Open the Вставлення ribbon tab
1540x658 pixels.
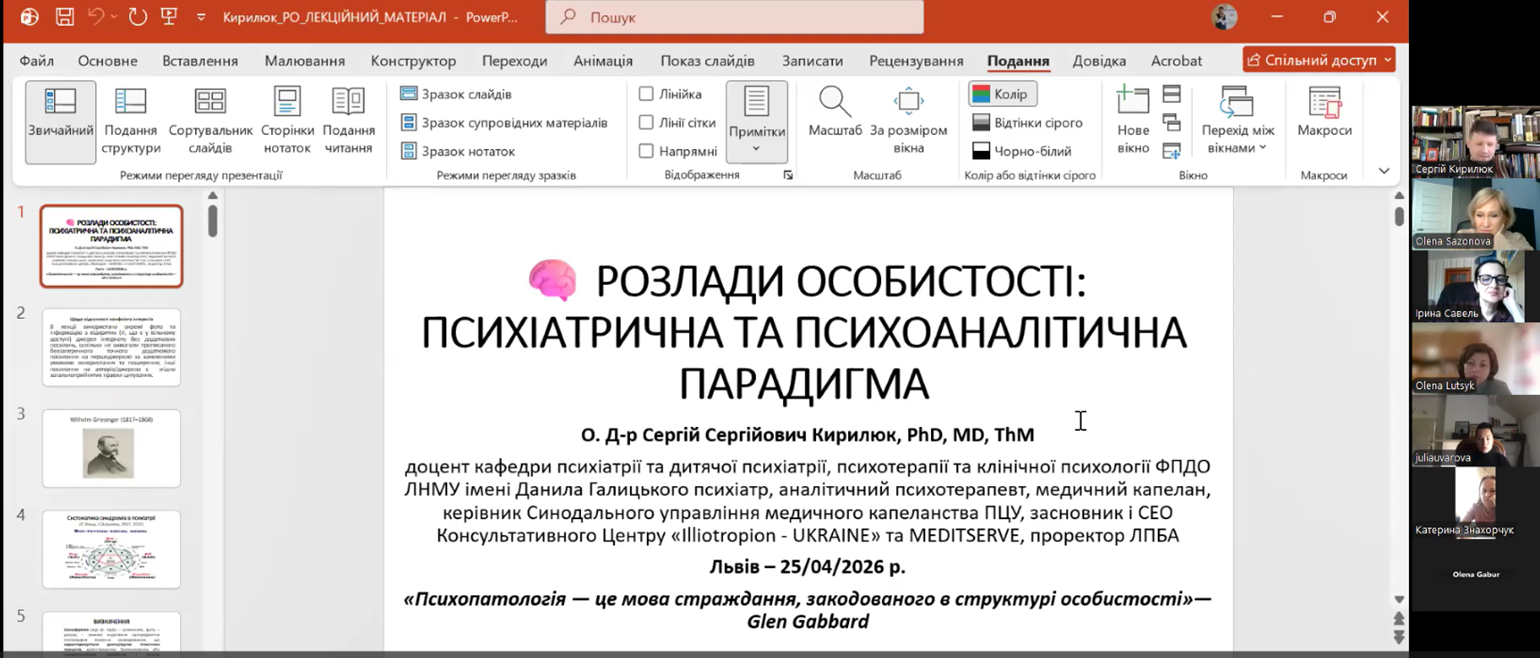coord(200,61)
